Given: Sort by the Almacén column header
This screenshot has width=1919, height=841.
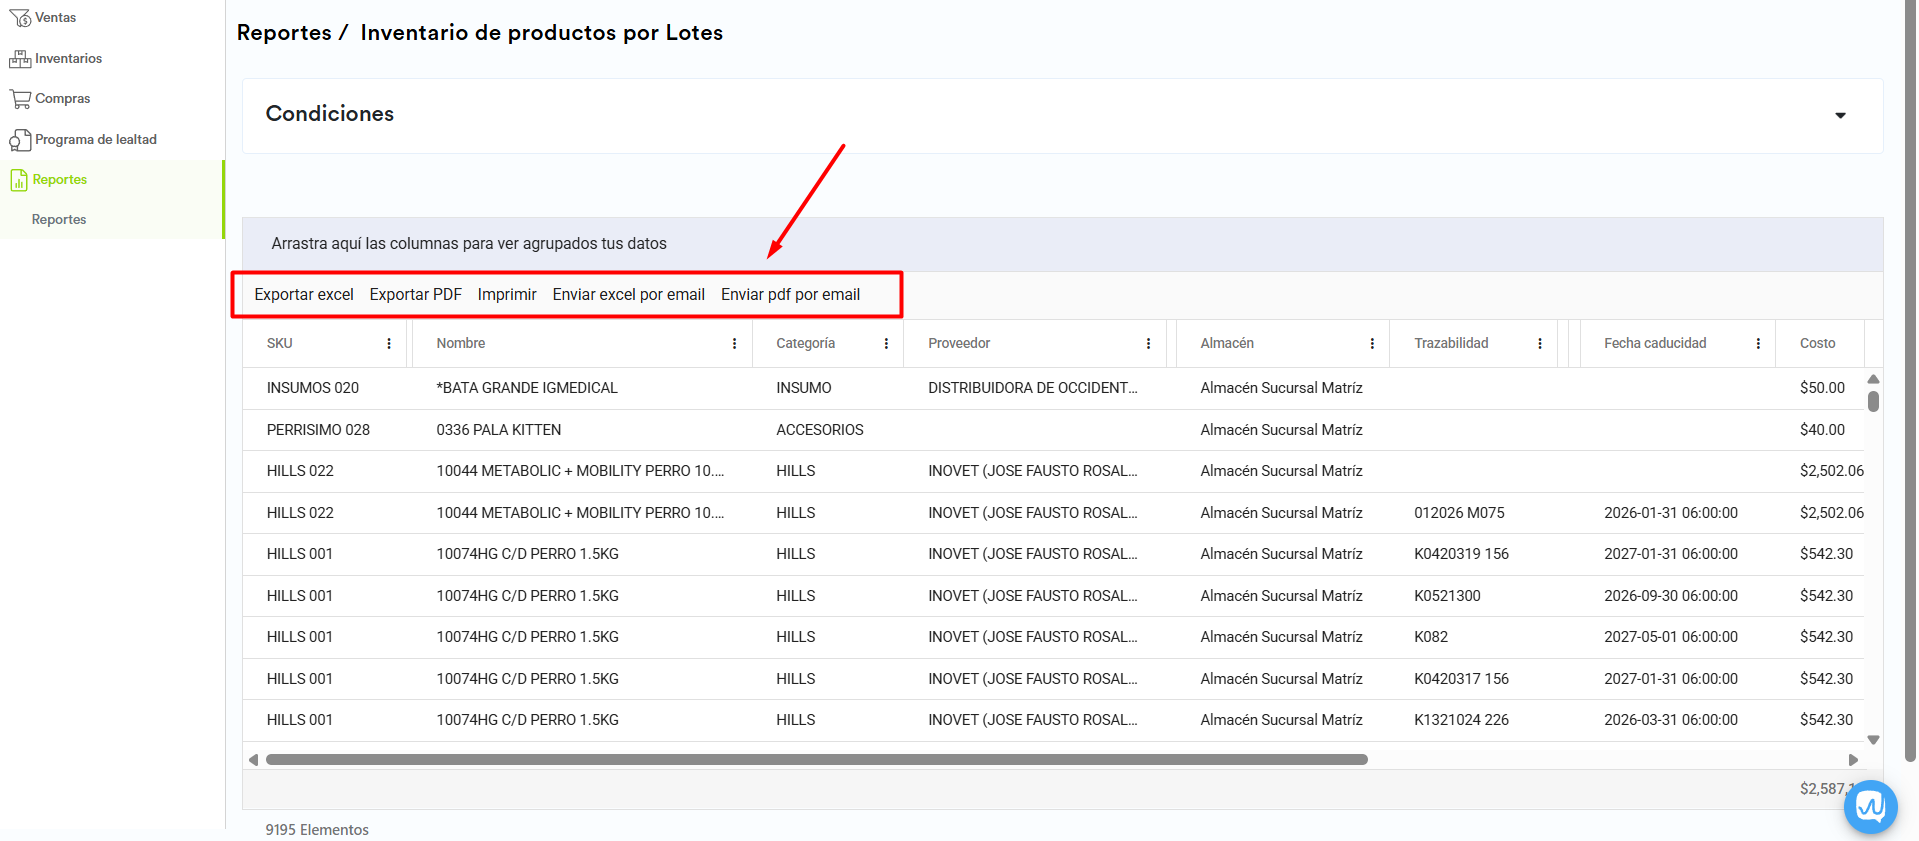Looking at the screenshot, I should 1226,343.
